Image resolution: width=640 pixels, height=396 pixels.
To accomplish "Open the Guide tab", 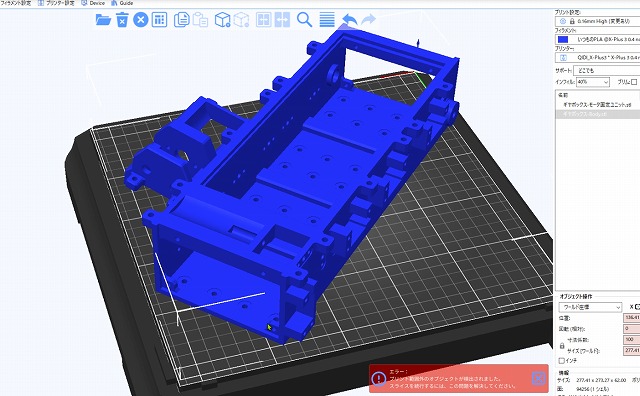I will point(122,3).
